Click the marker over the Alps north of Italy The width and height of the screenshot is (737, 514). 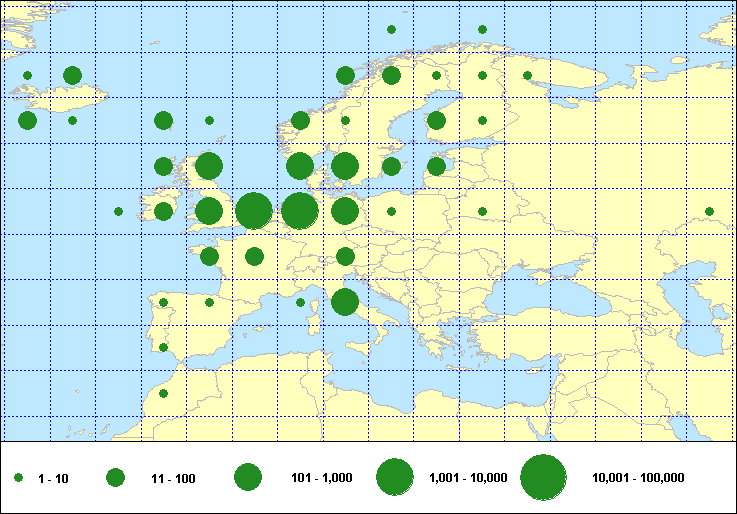345,257
